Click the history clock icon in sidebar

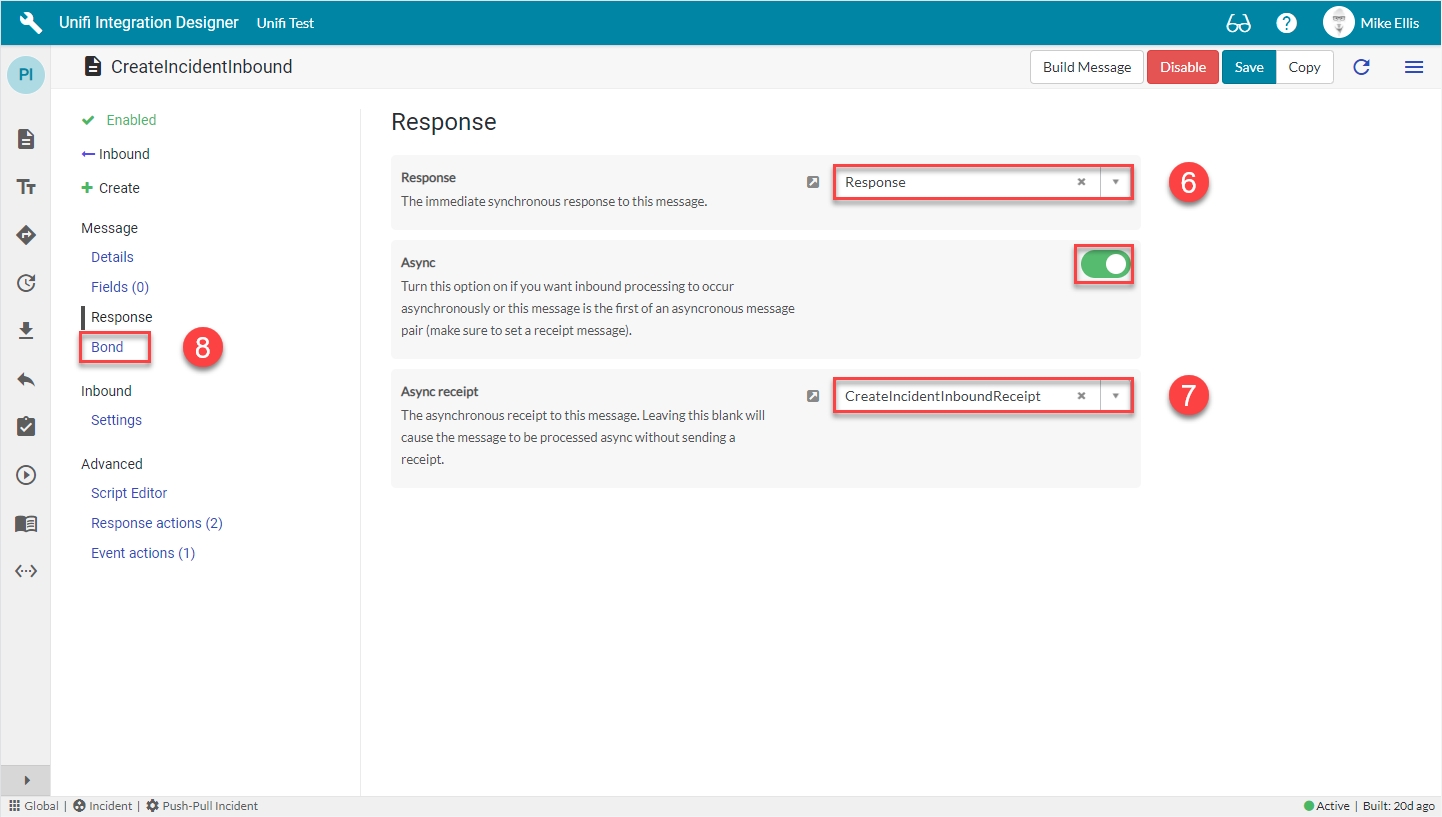tap(26, 283)
